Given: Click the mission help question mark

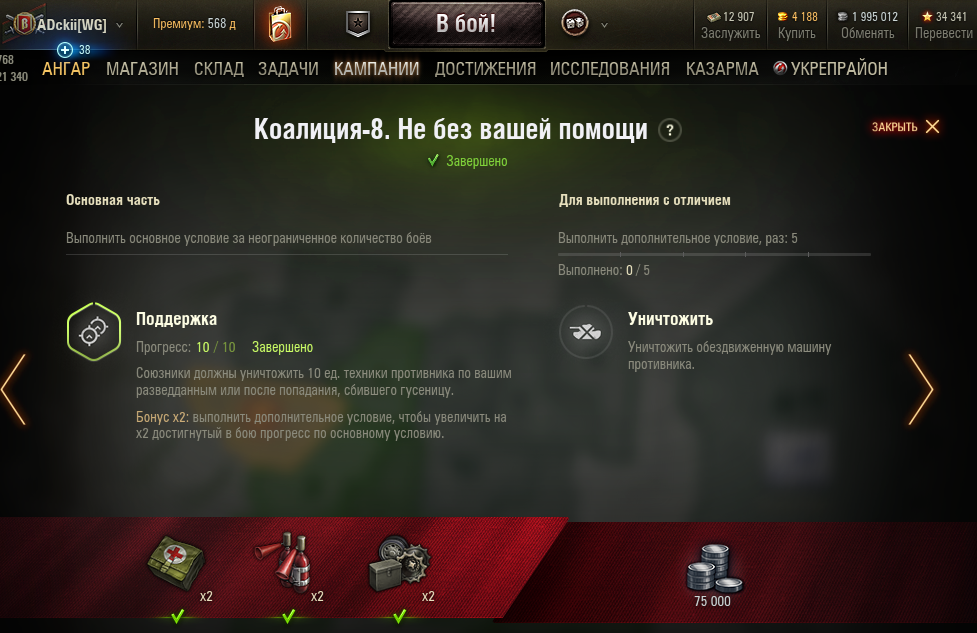Looking at the screenshot, I should pyautogui.click(x=670, y=130).
